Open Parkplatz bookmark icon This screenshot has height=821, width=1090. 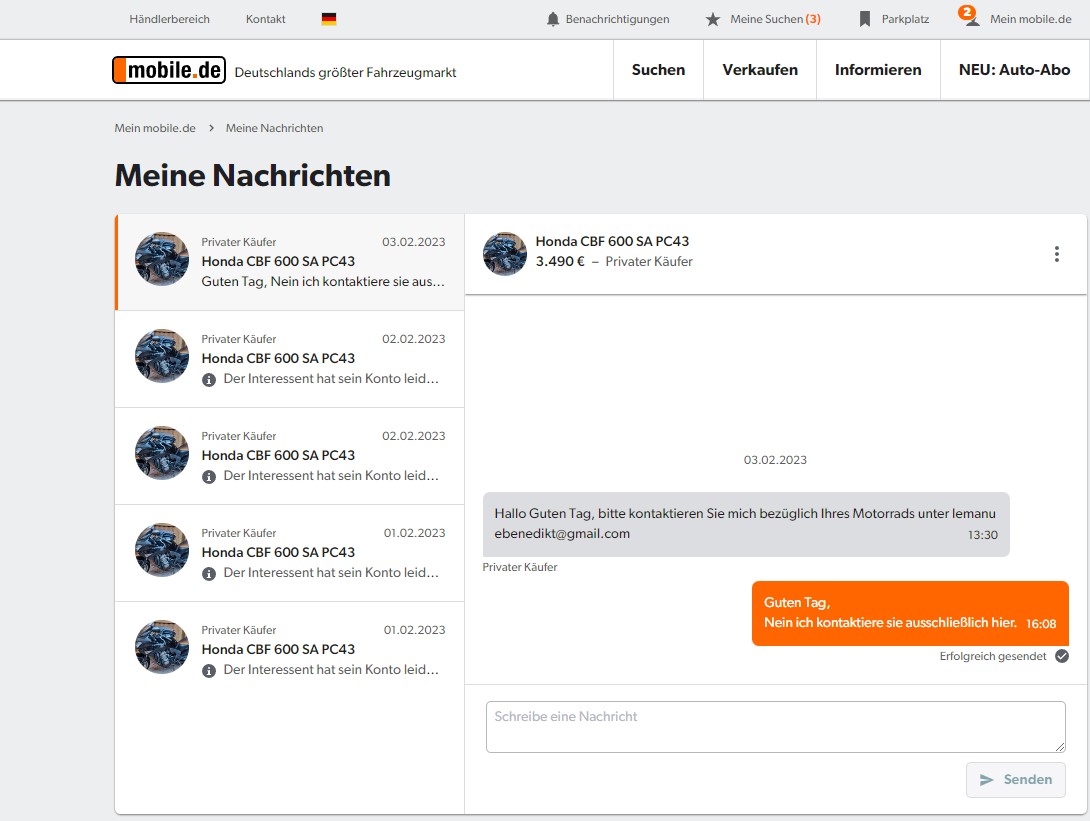865,19
